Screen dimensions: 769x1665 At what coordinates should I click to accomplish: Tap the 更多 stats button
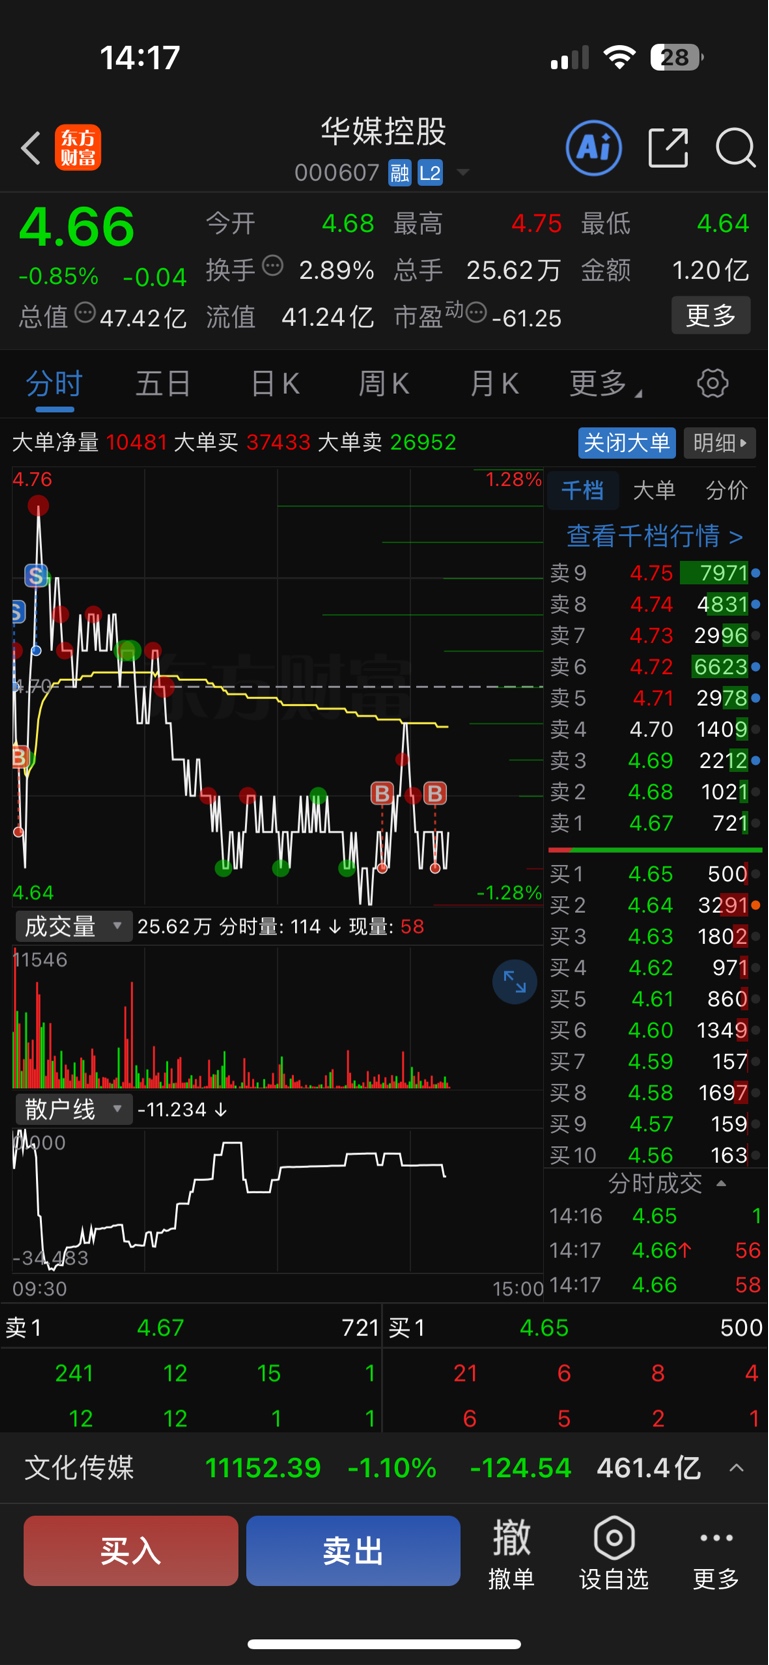click(x=711, y=315)
